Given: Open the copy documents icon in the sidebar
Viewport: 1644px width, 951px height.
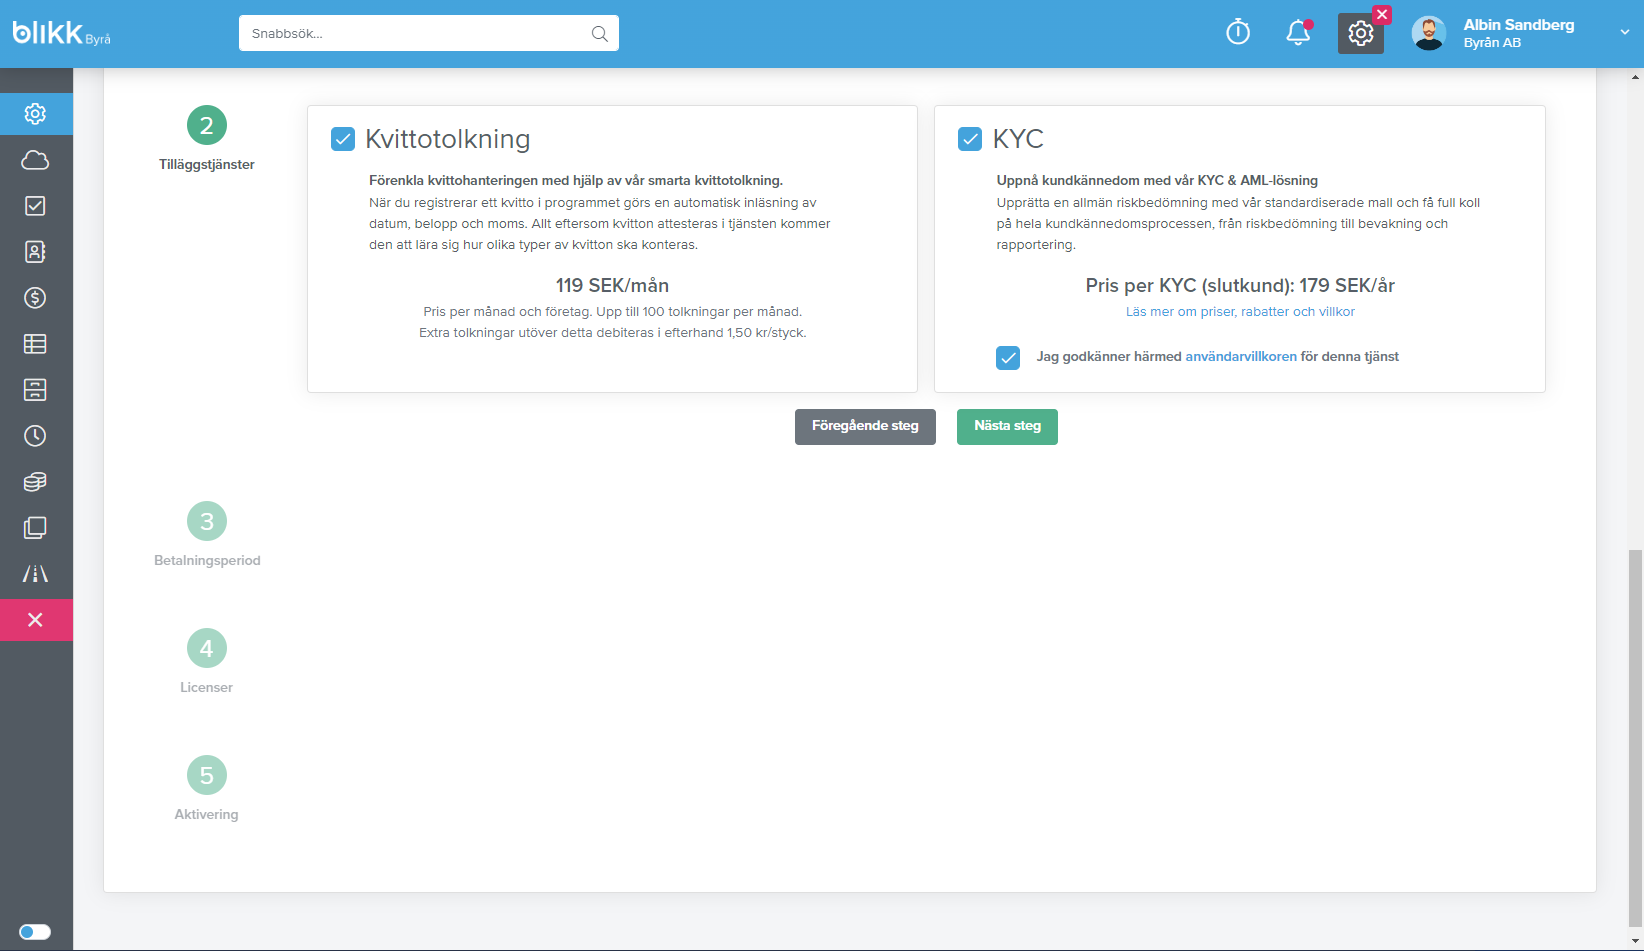Looking at the screenshot, I should click(x=35, y=528).
